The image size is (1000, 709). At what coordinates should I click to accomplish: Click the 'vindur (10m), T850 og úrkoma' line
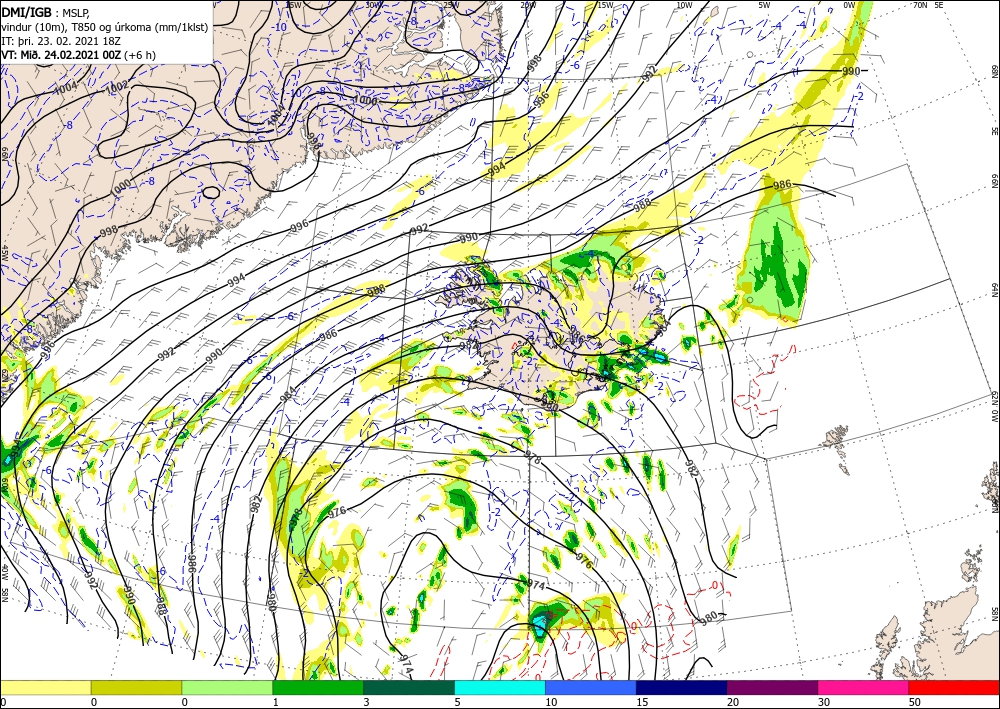click(x=105, y=26)
